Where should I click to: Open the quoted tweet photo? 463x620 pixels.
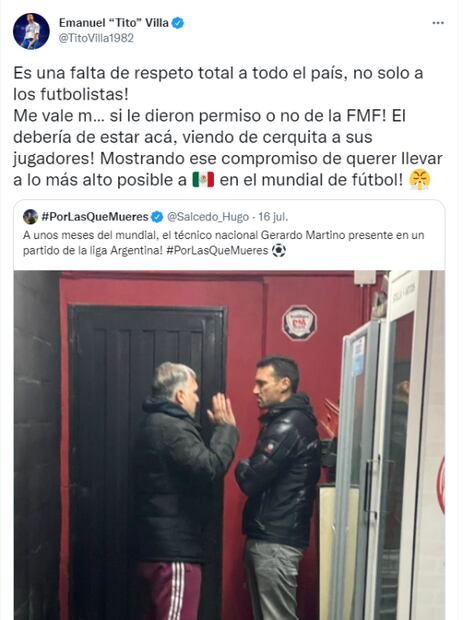229,445
